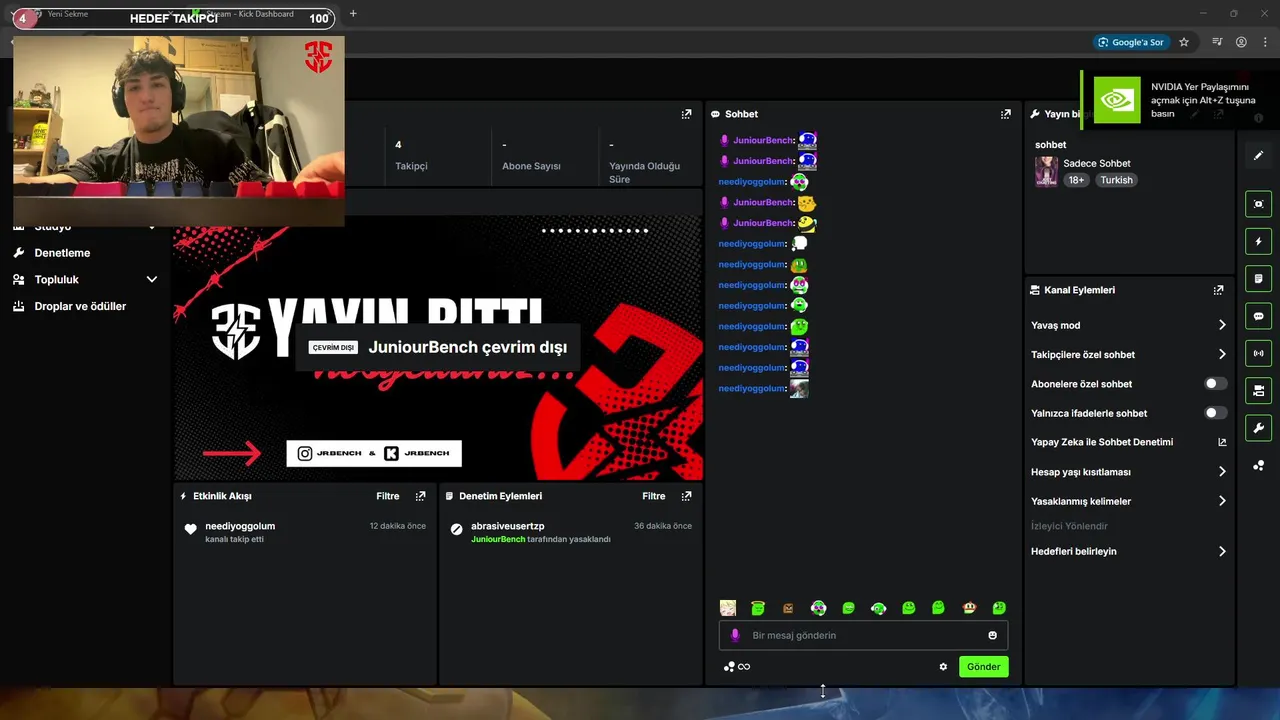The image size is (1280, 720).
Task: Click the pencil edit icon in right sidebar
Action: (x=1258, y=156)
